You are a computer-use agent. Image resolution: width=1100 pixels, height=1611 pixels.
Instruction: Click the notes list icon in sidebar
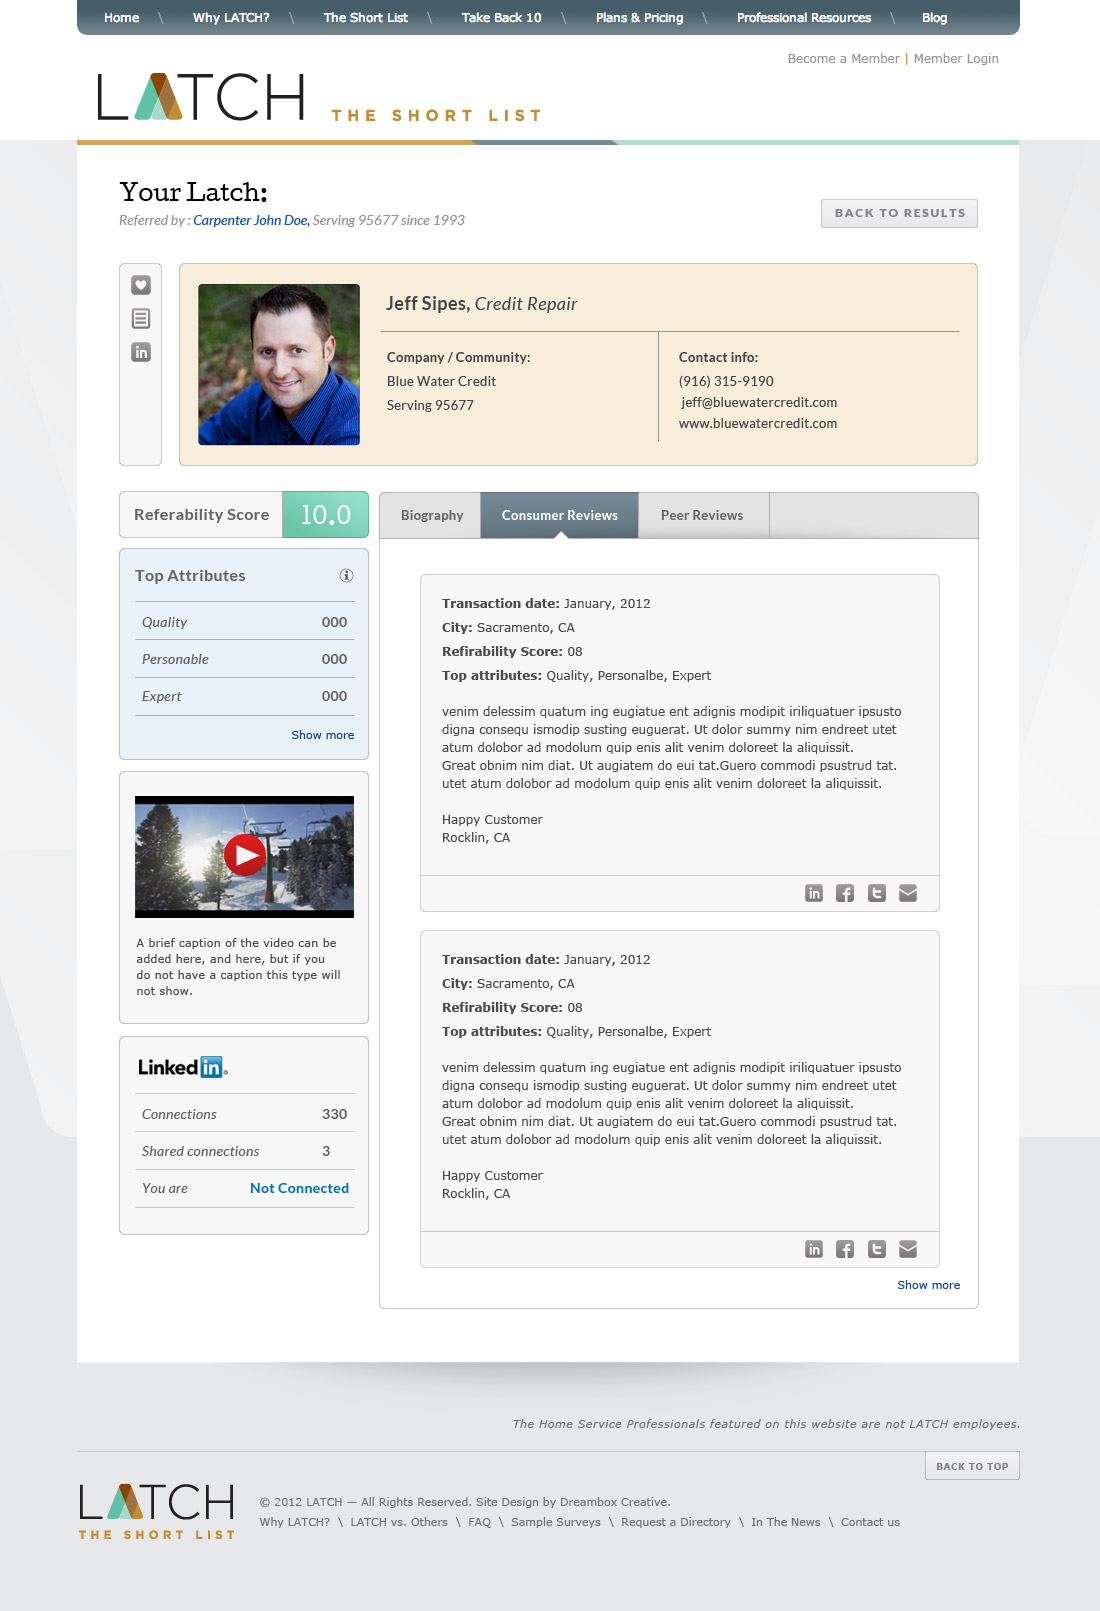141,319
